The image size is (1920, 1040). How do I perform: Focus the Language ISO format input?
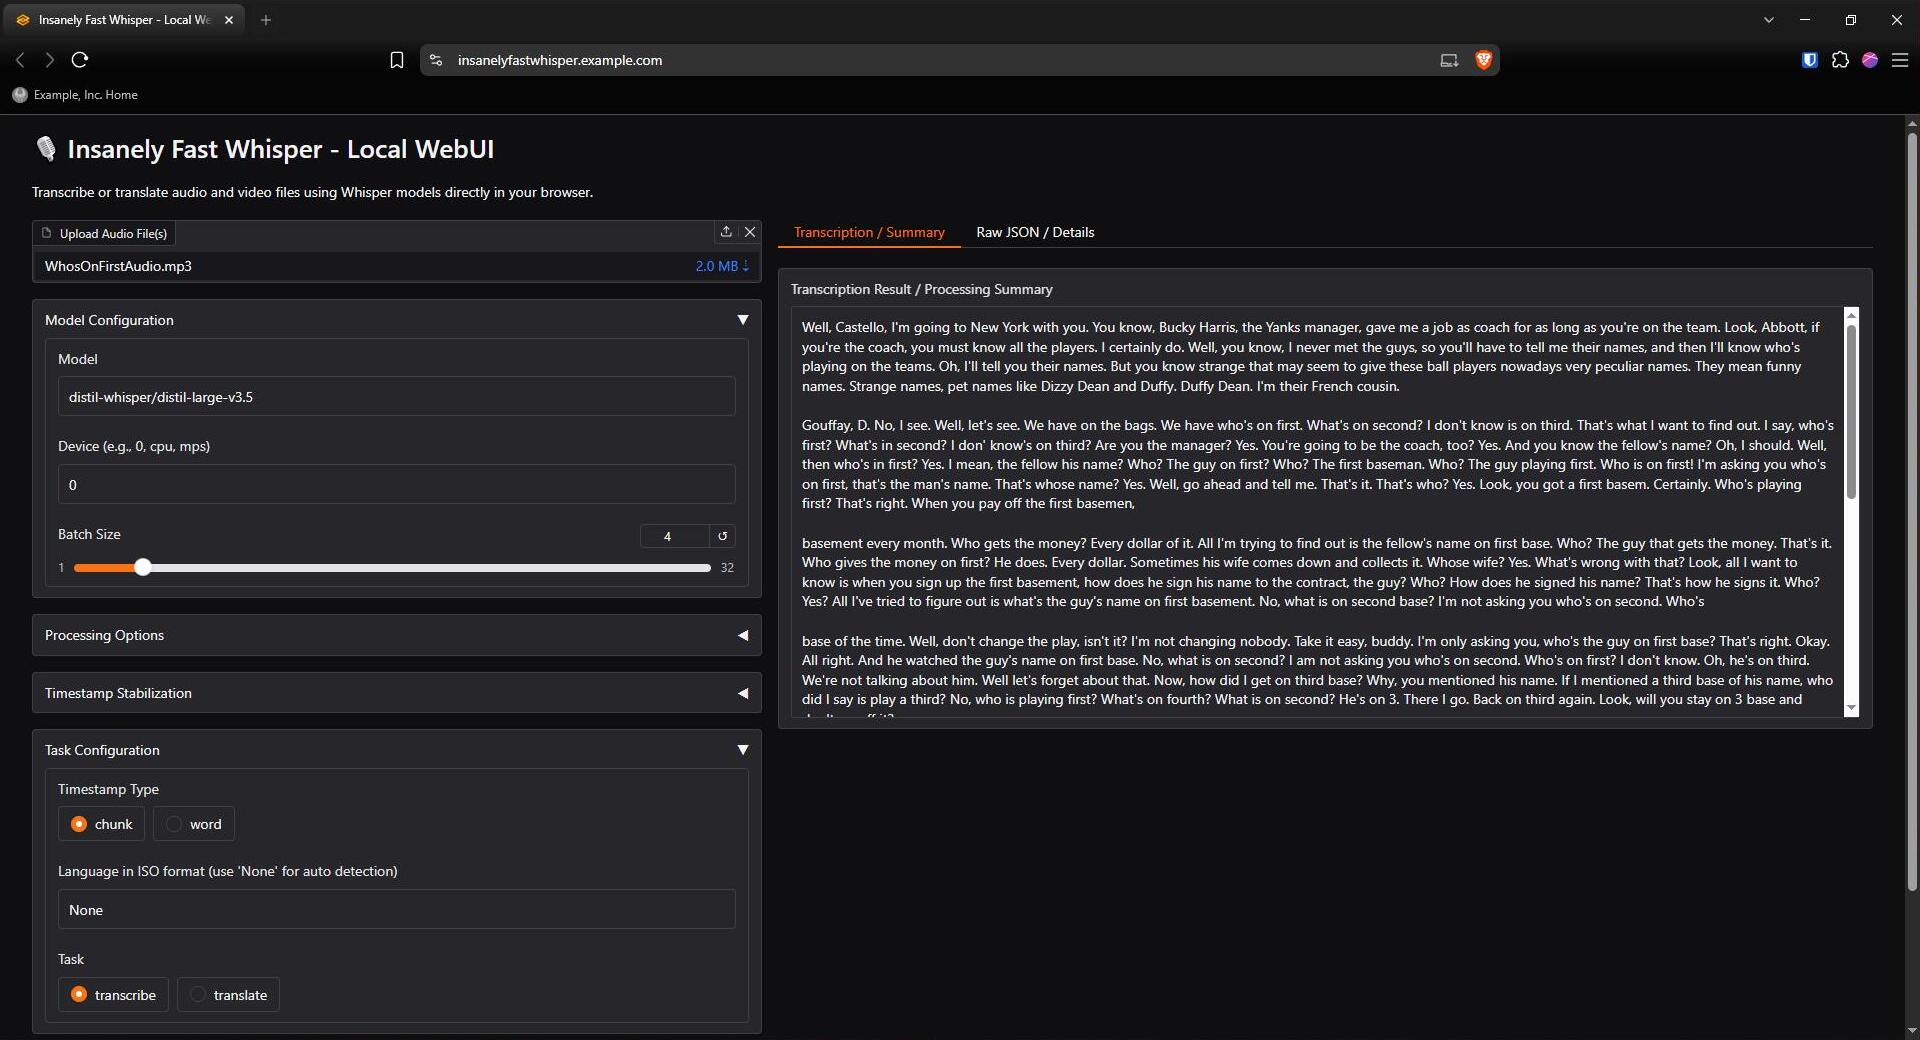[396, 910]
